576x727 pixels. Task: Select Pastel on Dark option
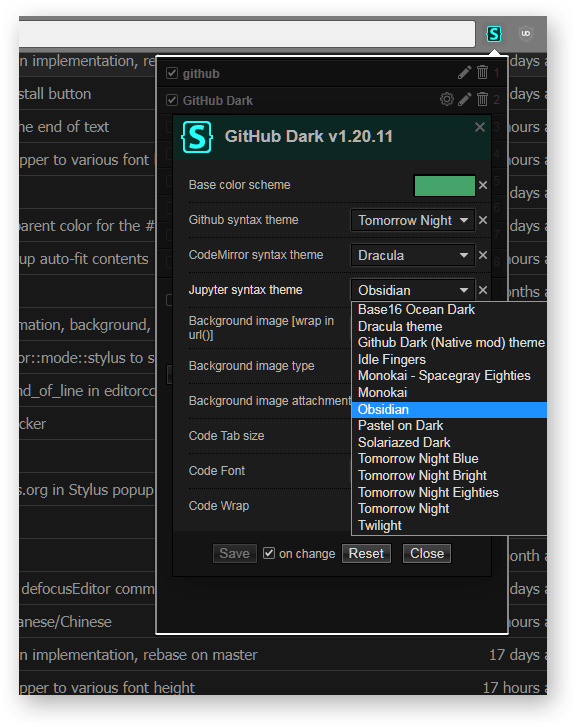point(450,426)
